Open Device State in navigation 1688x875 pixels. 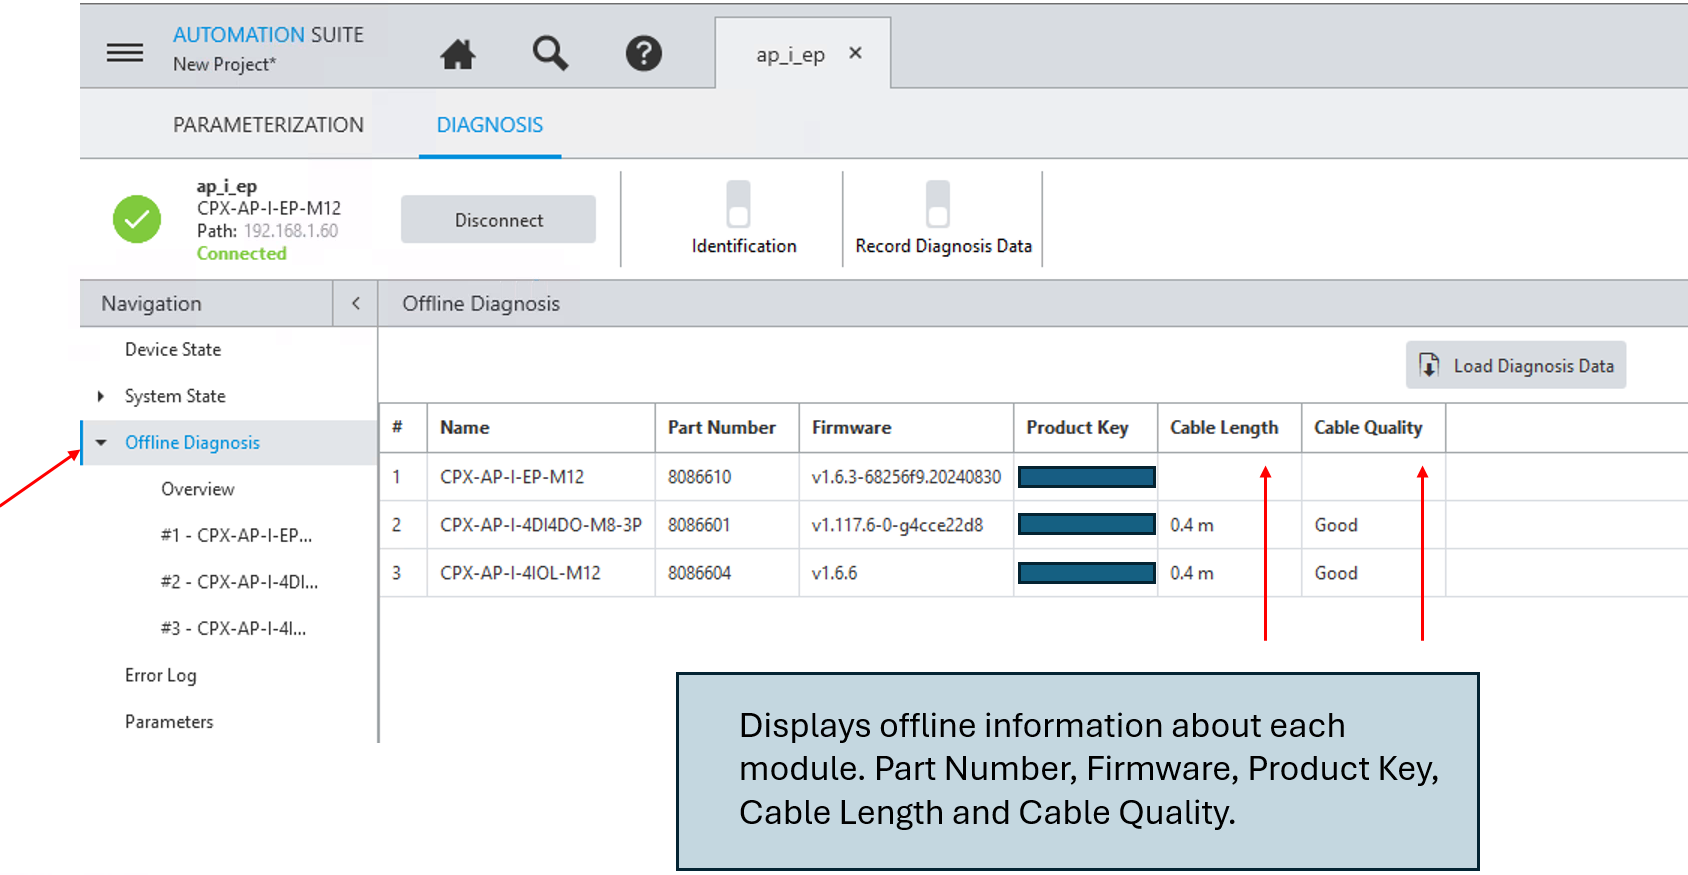(x=173, y=349)
